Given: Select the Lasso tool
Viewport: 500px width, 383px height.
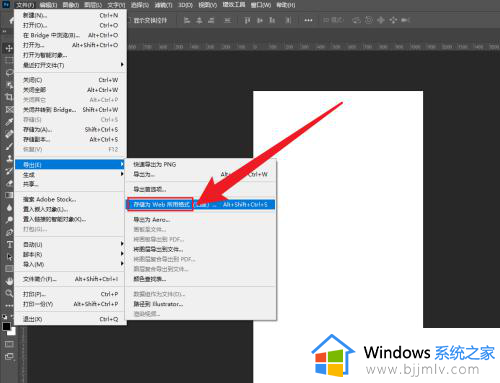Looking at the screenshot, I should pos(9,72).
